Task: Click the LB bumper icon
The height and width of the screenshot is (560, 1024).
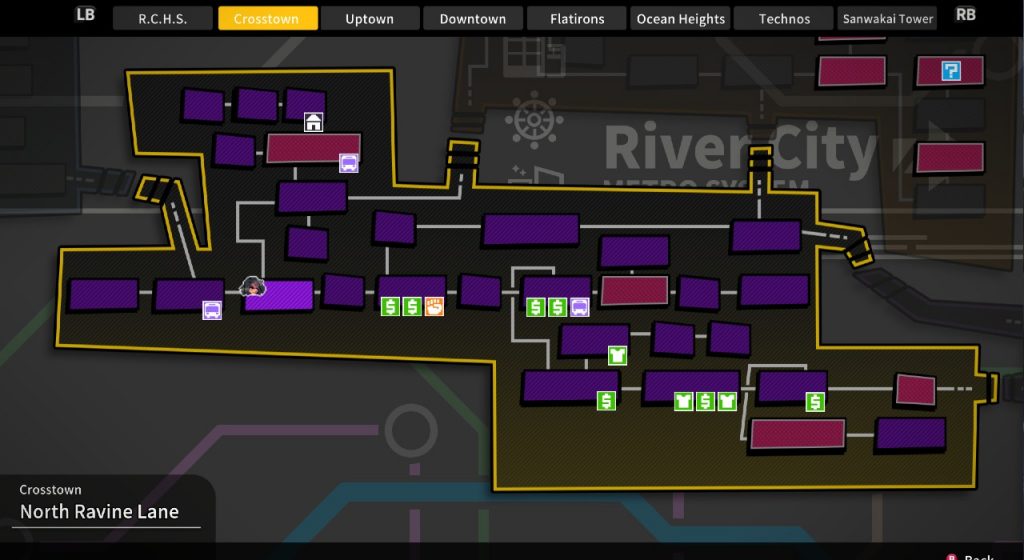Action: coord(86,14)
